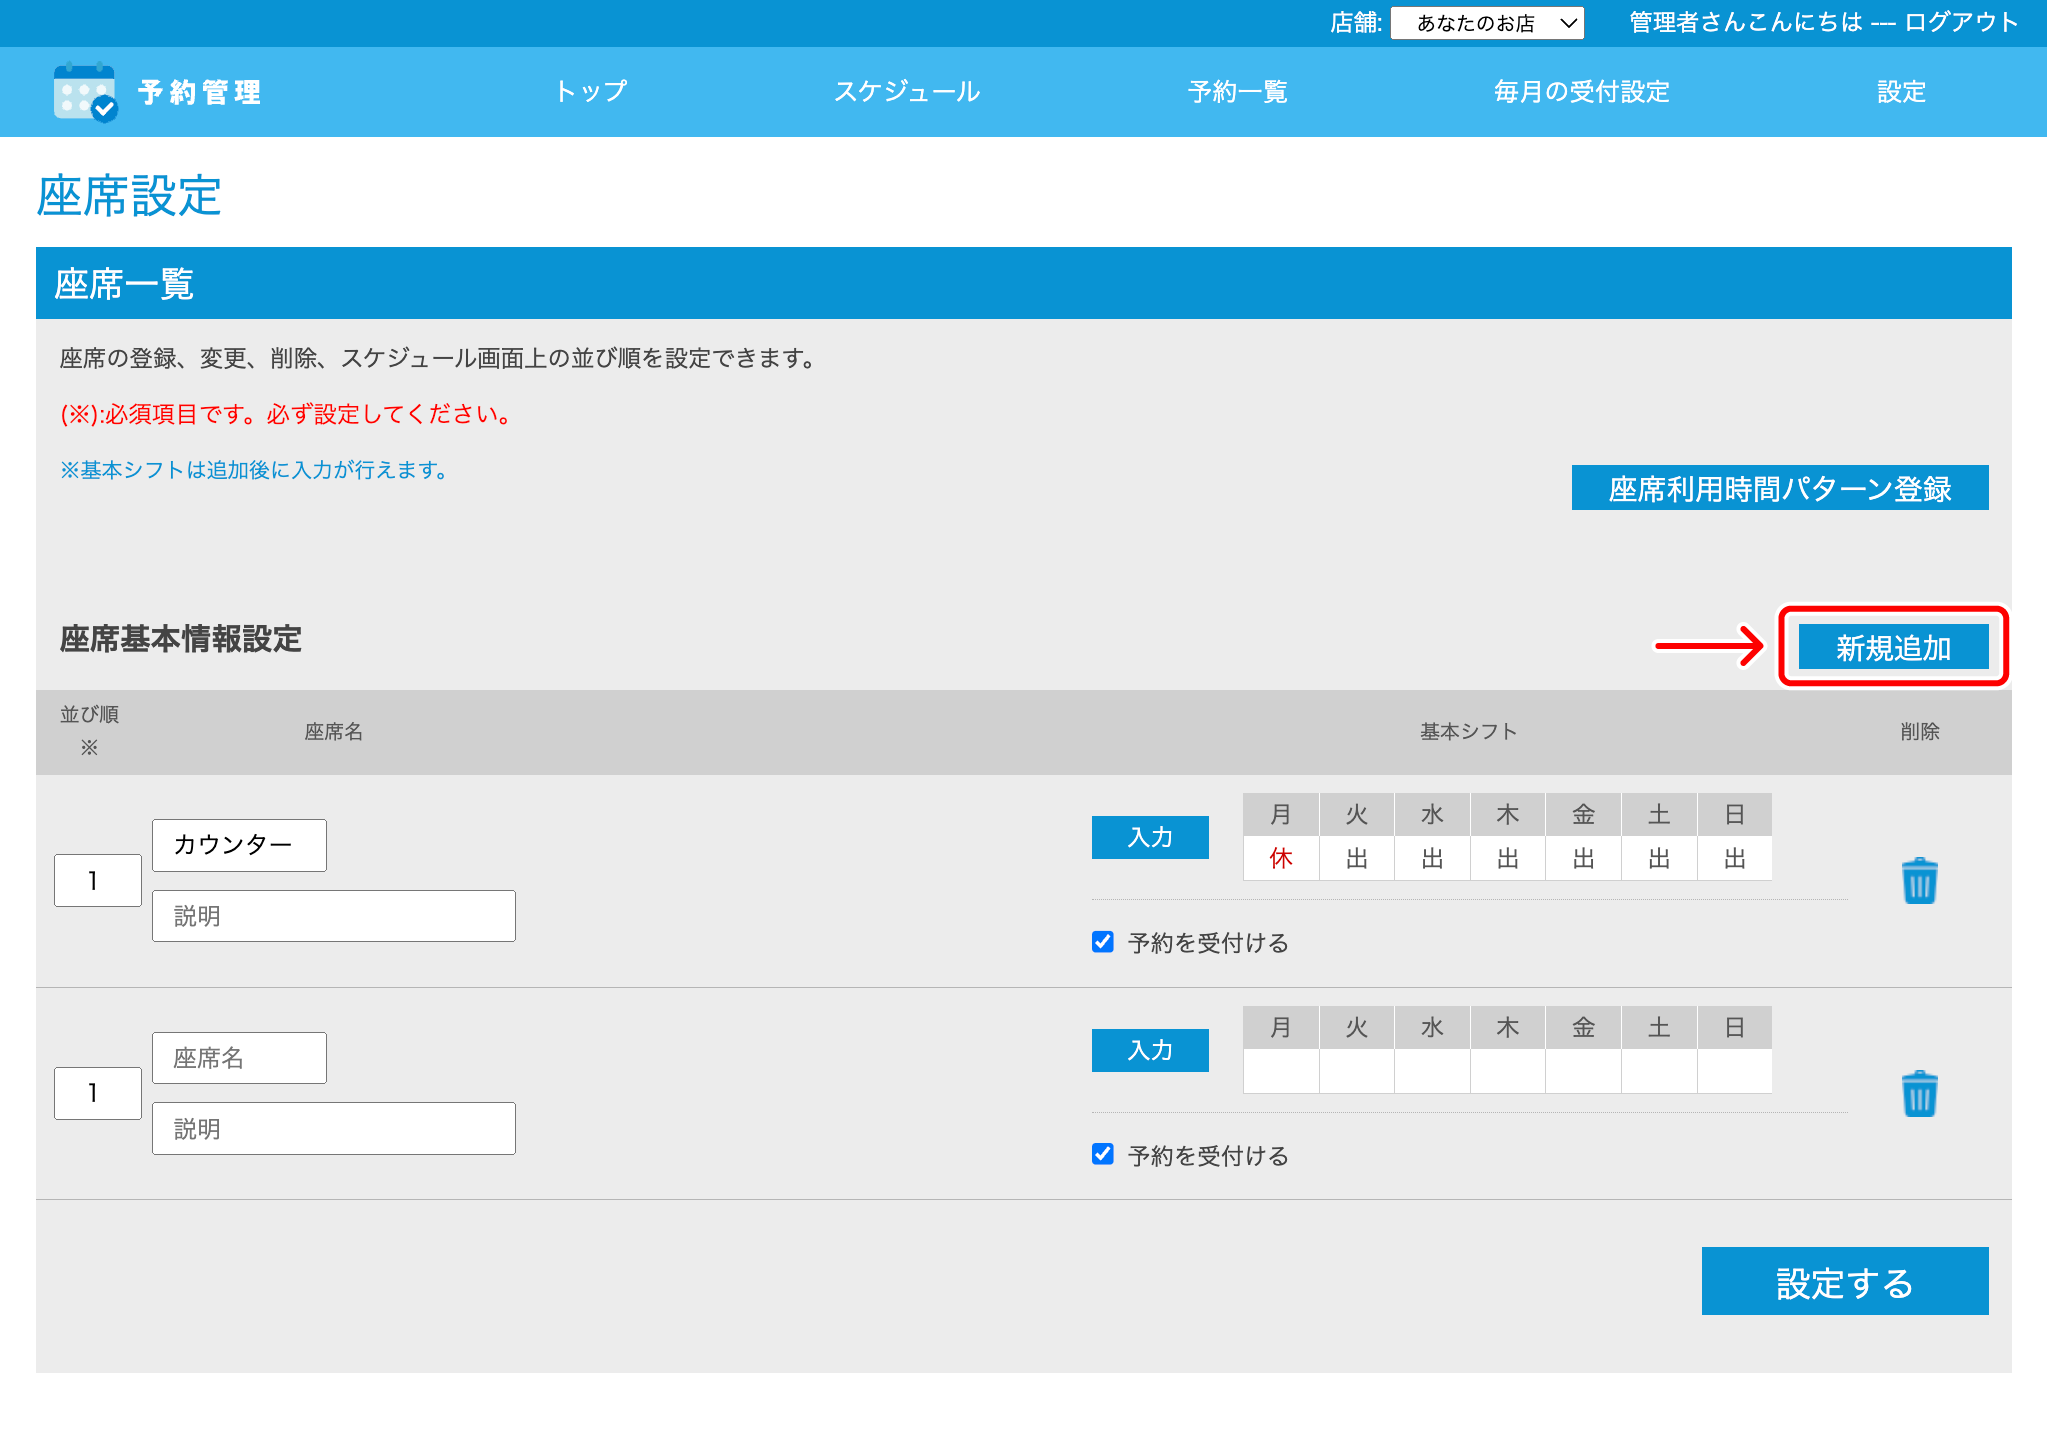The height and width of the screenshot is (1440, 2047).
Task: Open 毎月の受付設定 in the navigation
Action: tap(1581, 92)
